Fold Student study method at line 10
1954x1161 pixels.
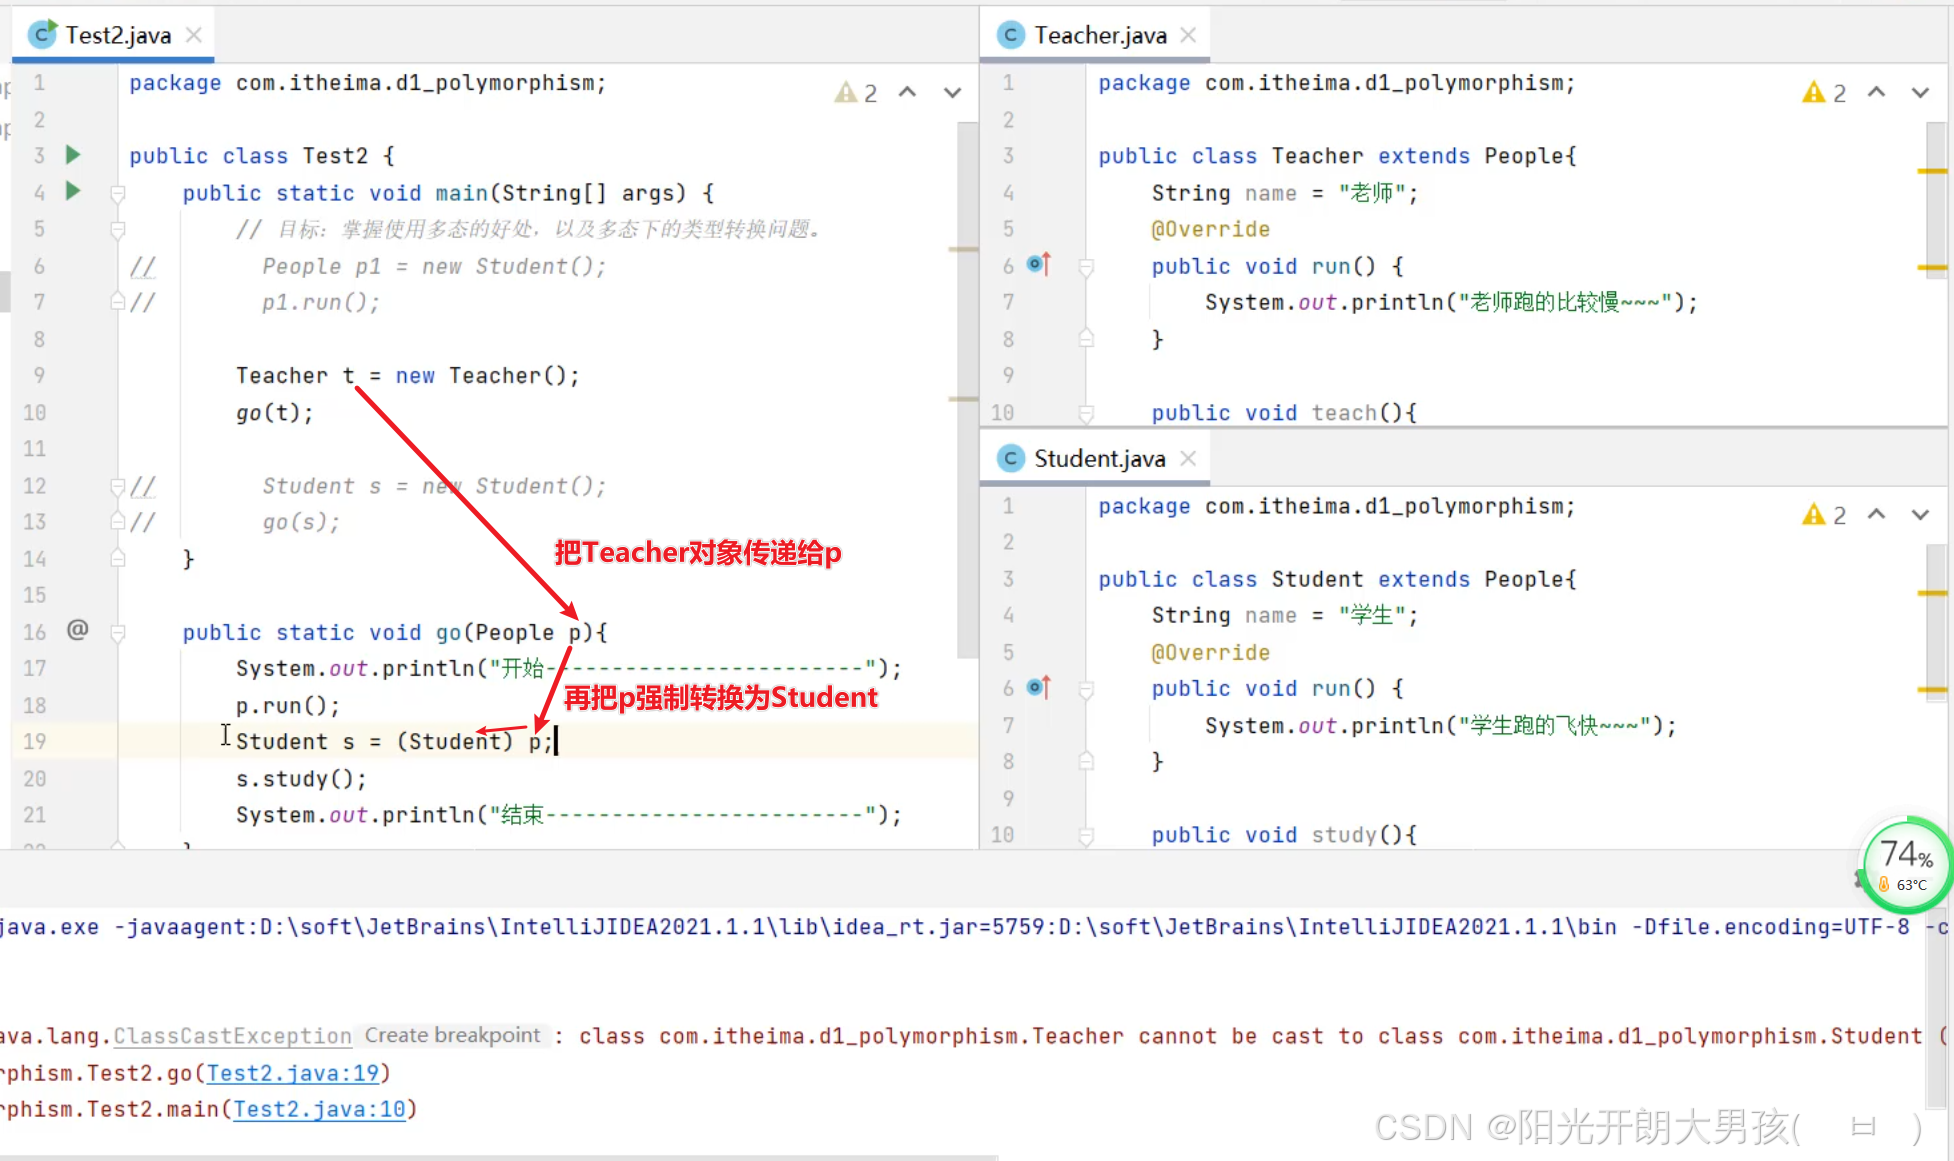[1086, 835]
